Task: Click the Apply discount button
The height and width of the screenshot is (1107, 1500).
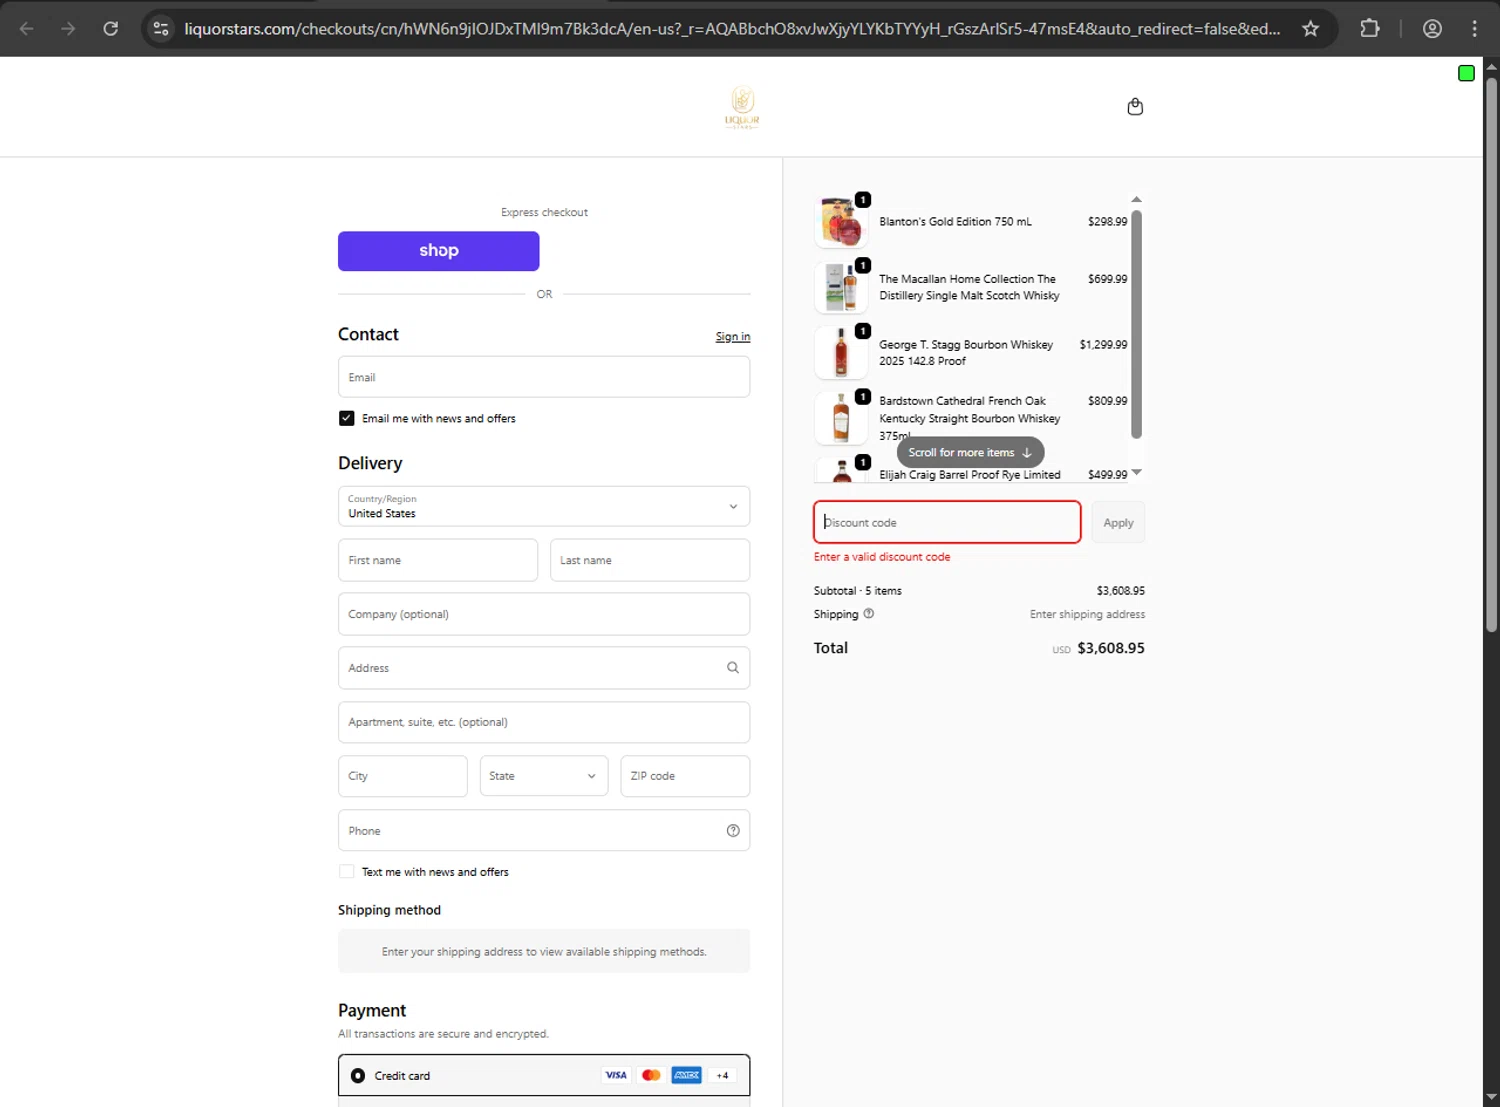Action: (x=1118, y=523)
